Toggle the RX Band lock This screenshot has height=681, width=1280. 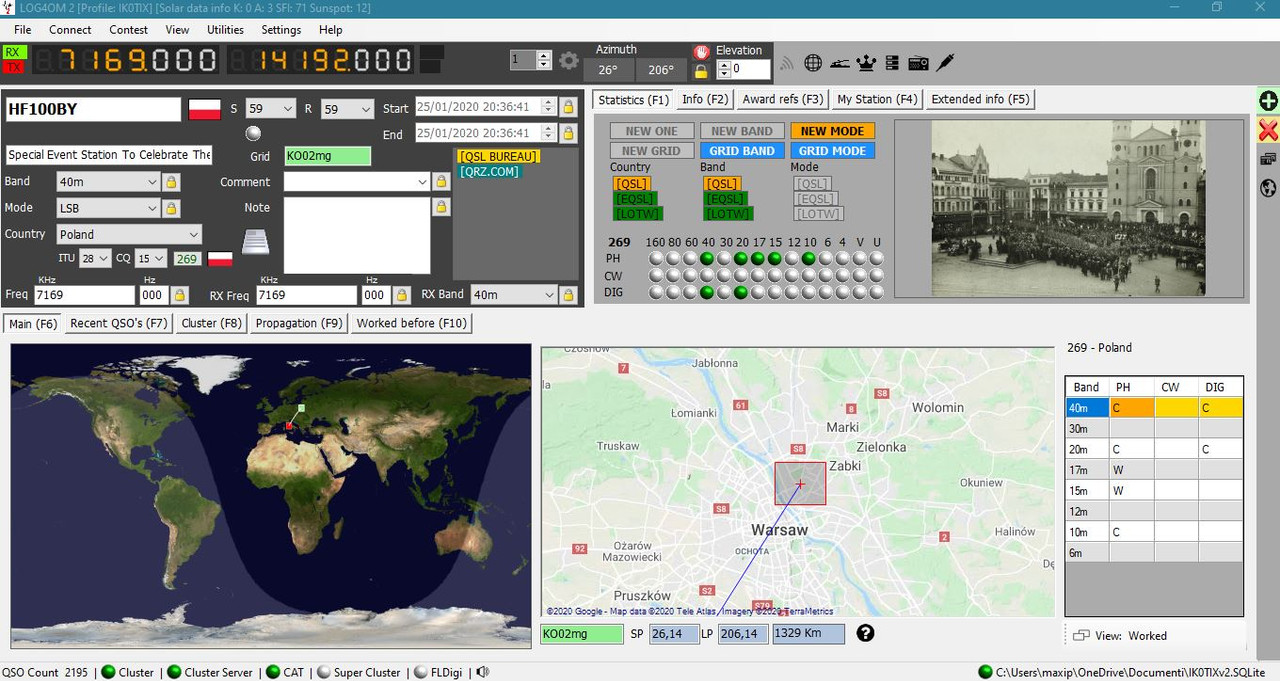point(568,295)
